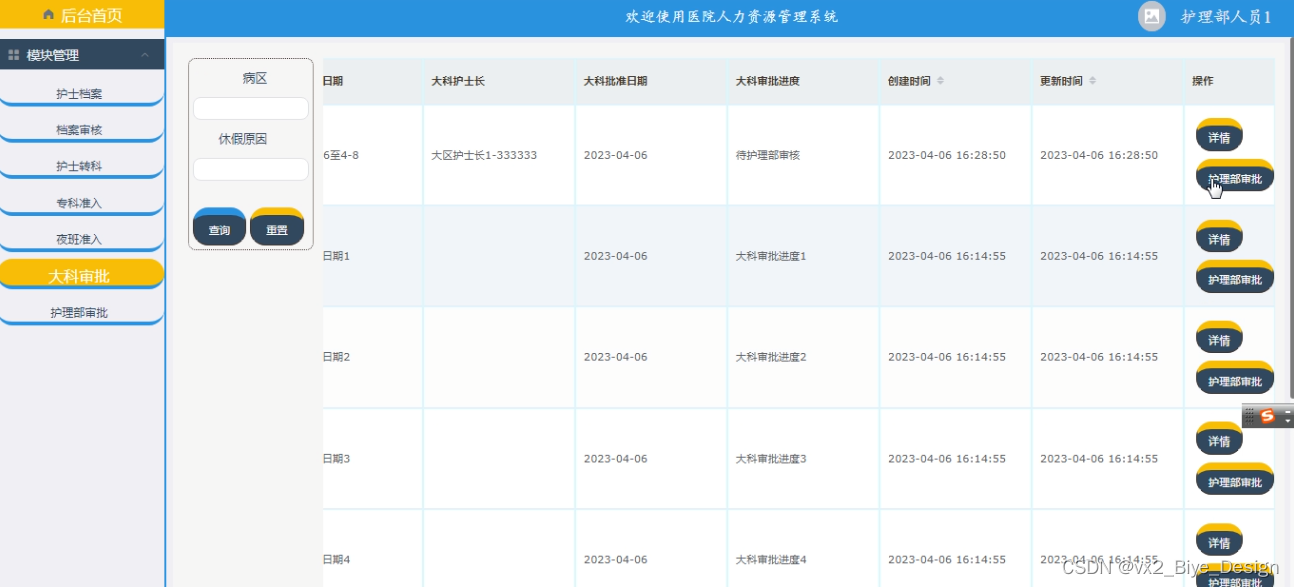Open 详情 for 大科审批进度4 row
Viewport: 1294px width, 587px height.
(x=1219, y=540)
